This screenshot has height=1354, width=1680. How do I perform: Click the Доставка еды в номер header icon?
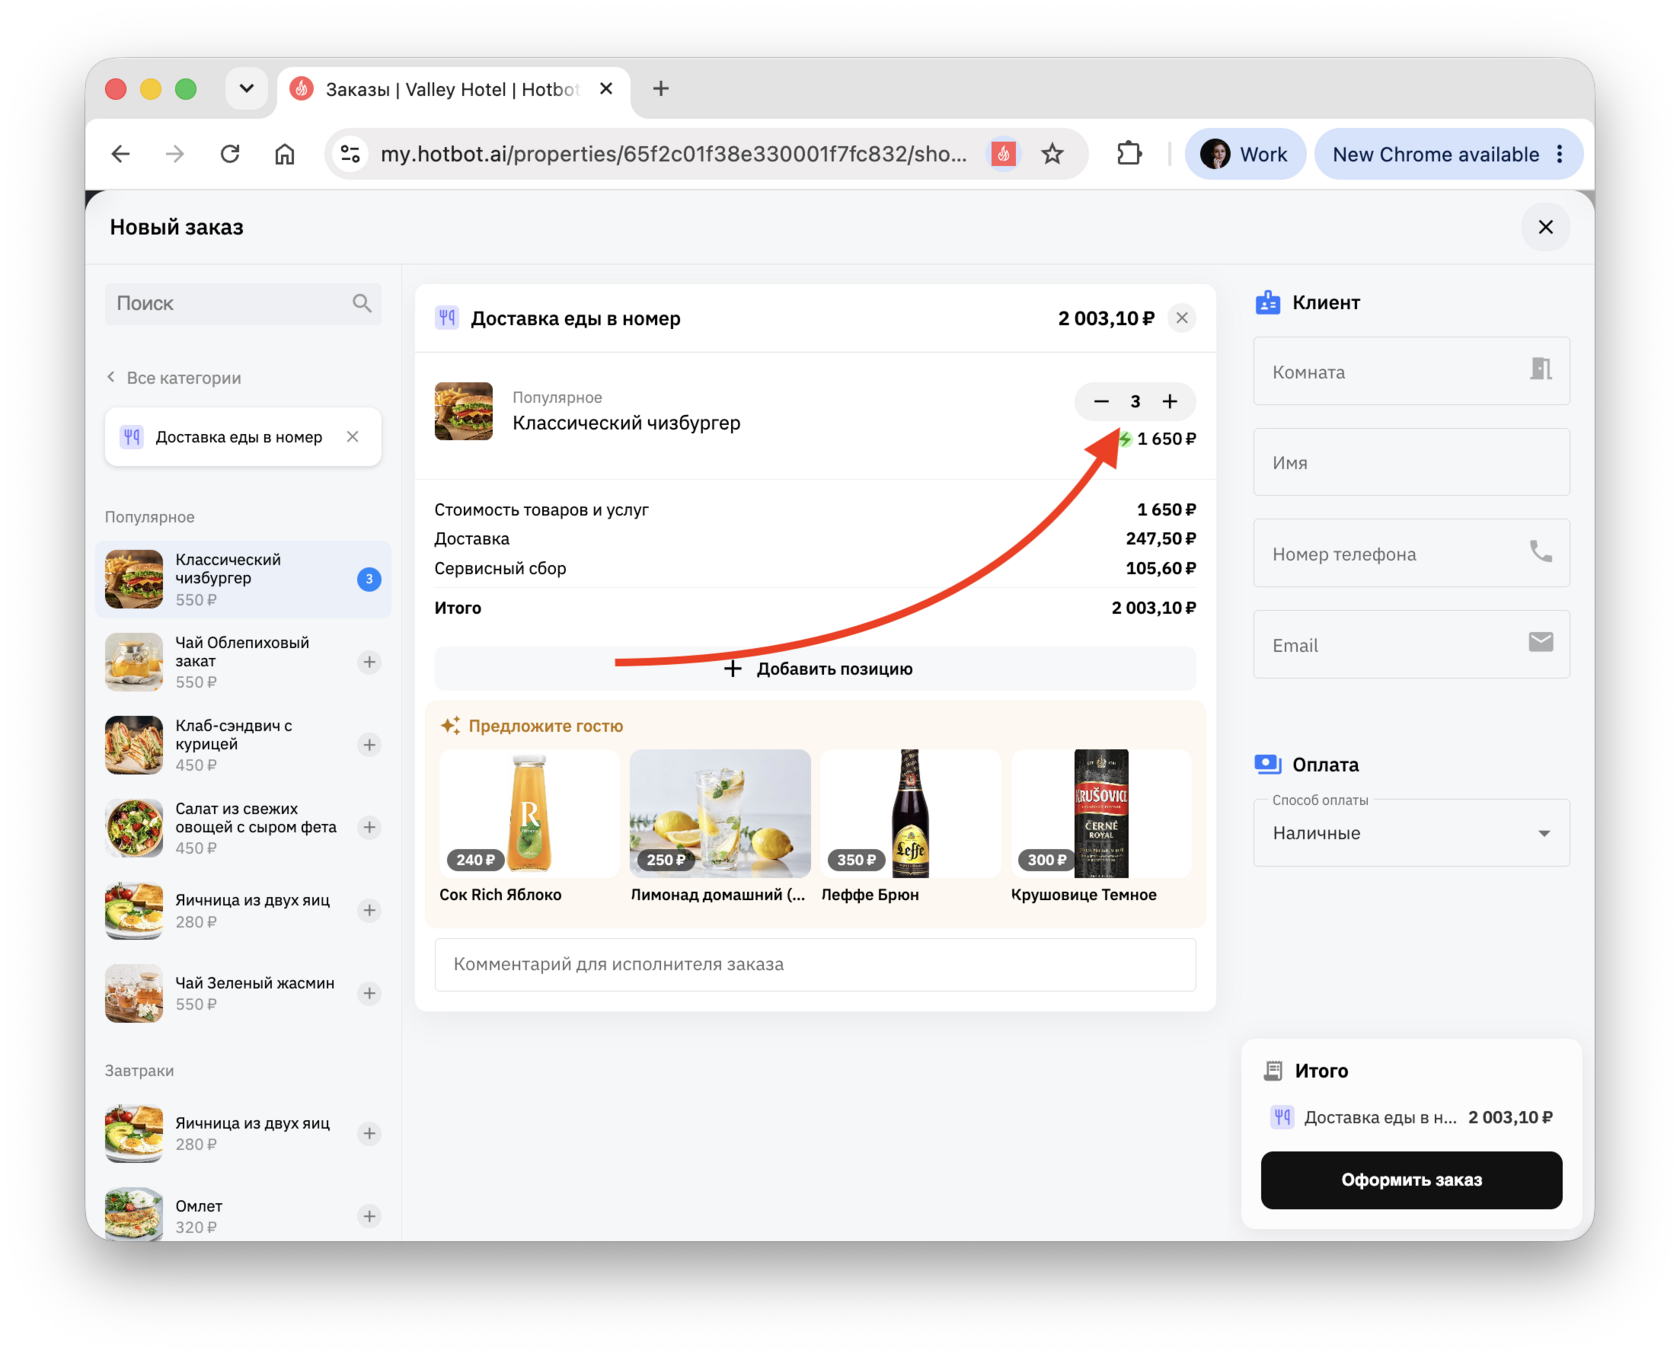(447, 318)
